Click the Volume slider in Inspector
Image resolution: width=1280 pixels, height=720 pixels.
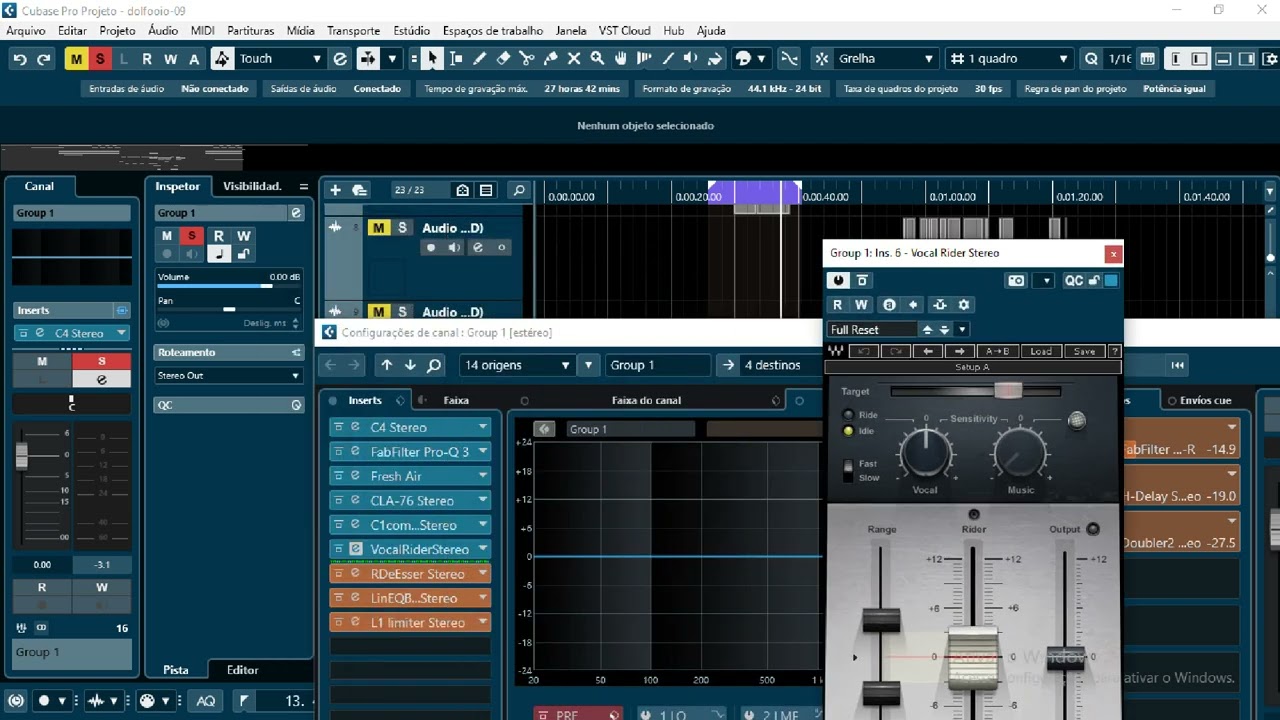pyautogui.click(x=229, y=286)
